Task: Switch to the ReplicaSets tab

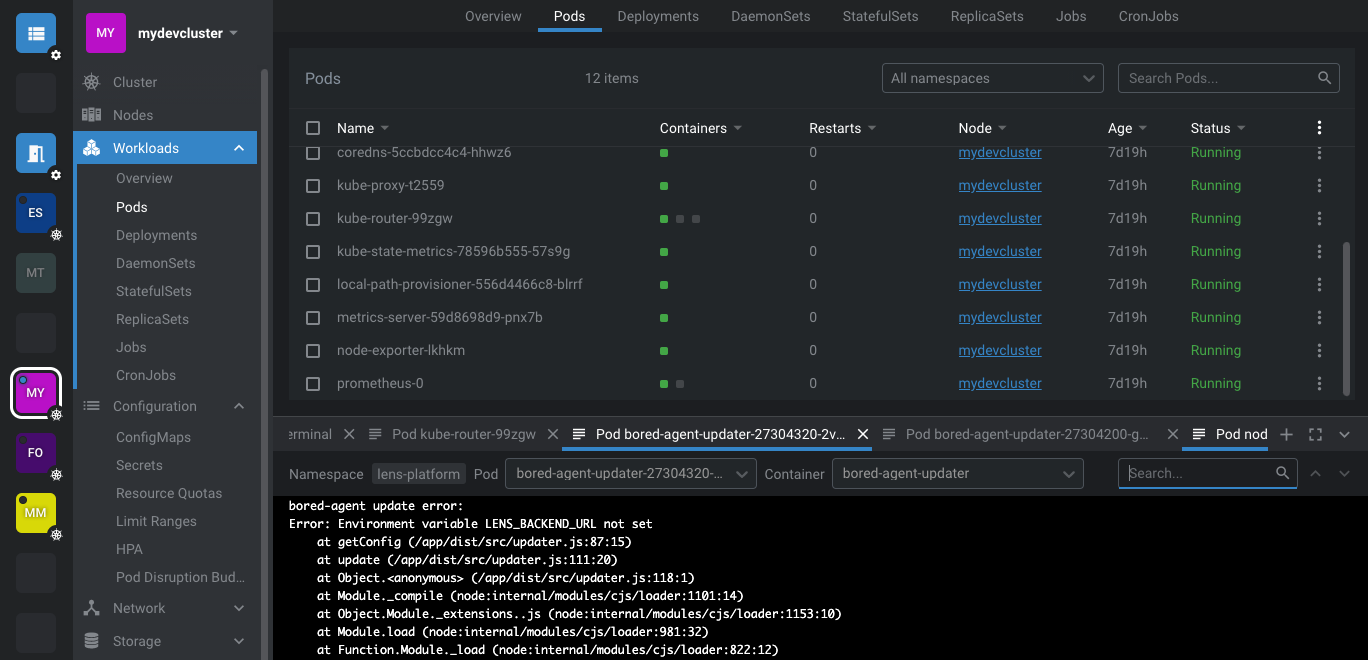Action: tap(987, 16)
